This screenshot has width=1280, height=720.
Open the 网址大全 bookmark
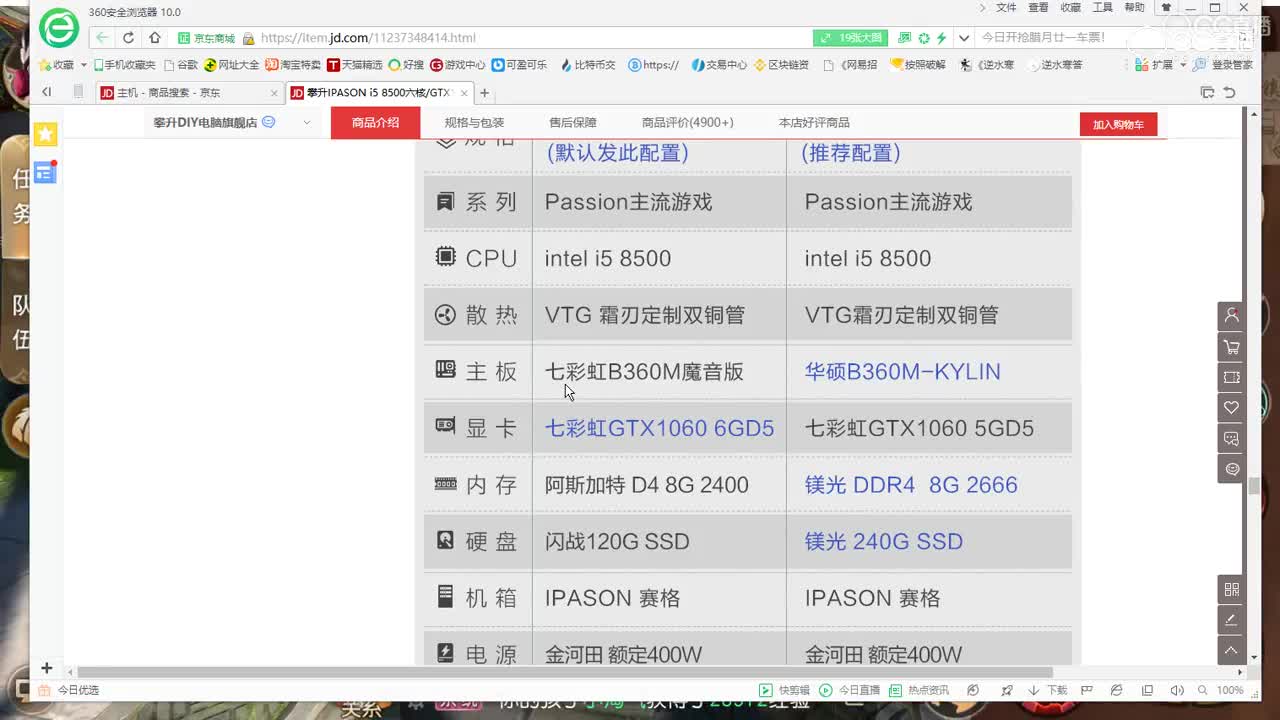coord(232,65)
